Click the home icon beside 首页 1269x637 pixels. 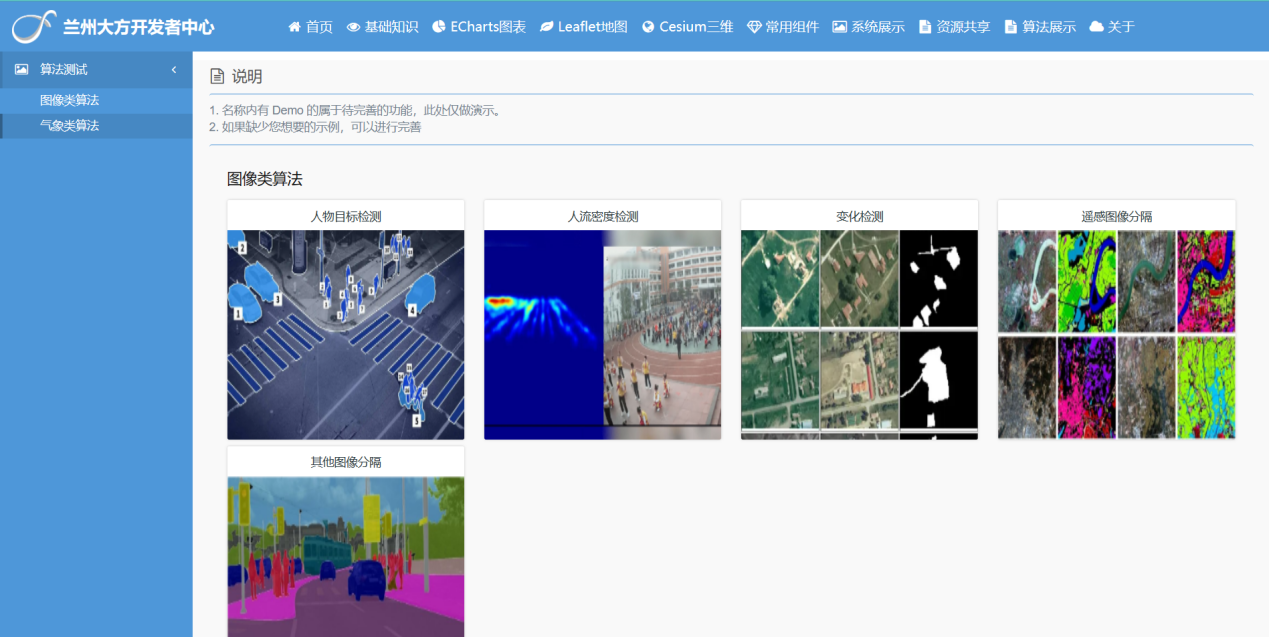coord(294,27)
